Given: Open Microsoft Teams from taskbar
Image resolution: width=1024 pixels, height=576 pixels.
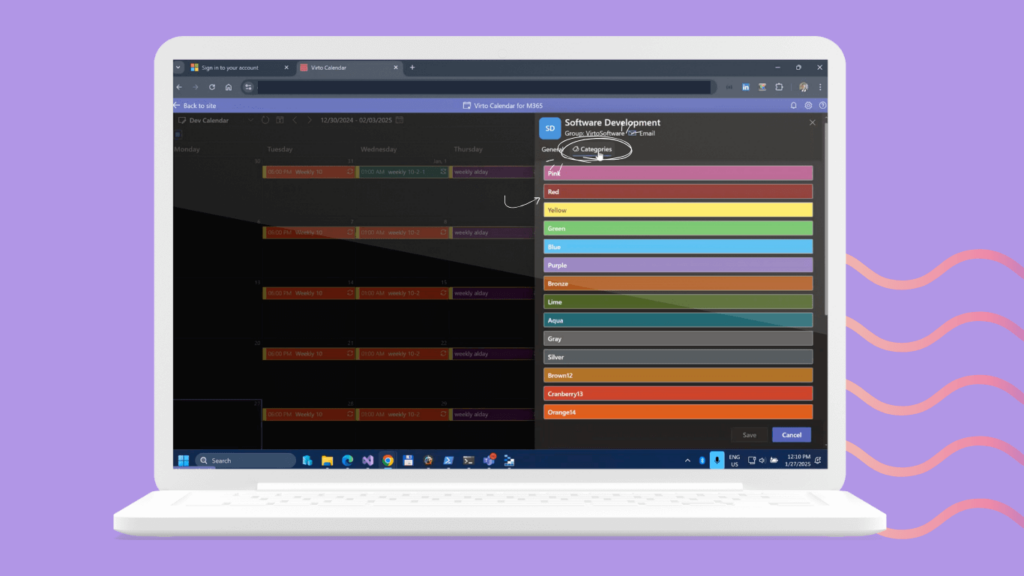Looking at the screenshot, I should point(489,460).
